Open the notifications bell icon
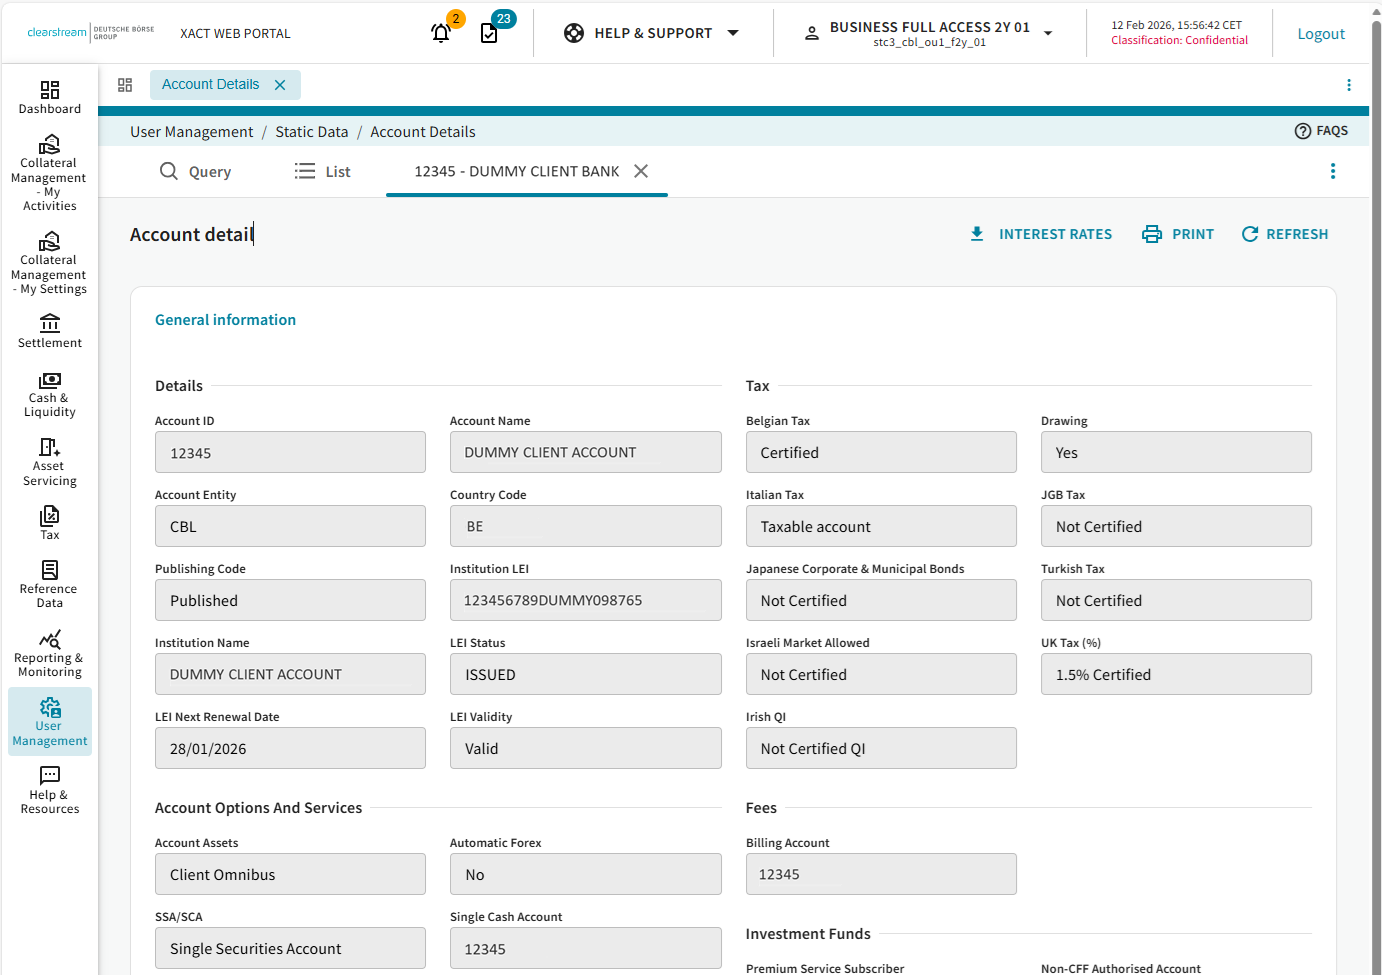 pyautogui.click(x=441, y=33)
